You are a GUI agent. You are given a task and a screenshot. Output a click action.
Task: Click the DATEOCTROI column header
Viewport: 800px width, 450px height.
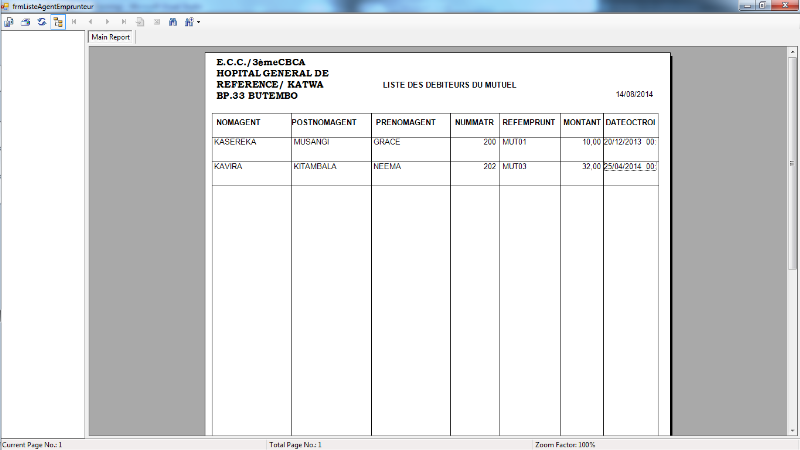(x=631, y=122)
